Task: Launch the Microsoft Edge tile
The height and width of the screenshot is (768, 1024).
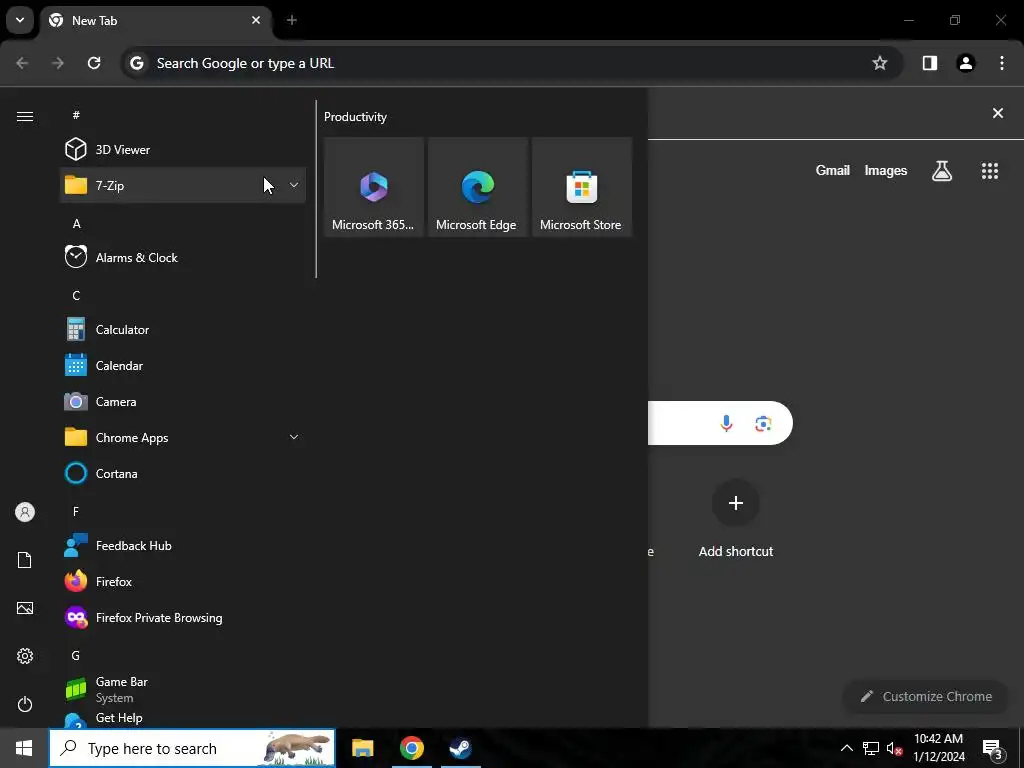Action: click(x=477, y=187)
